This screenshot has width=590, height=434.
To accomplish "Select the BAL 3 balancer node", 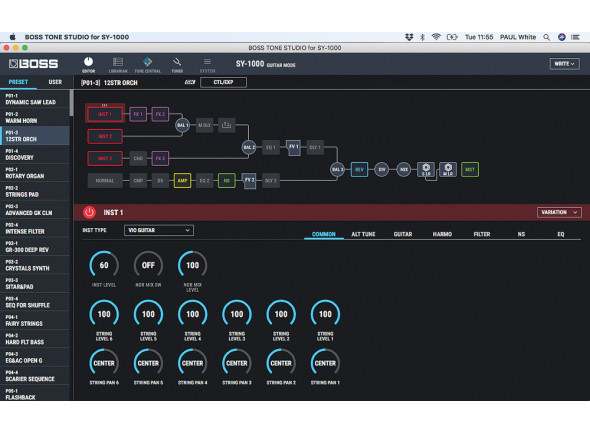I will point(337,169).
